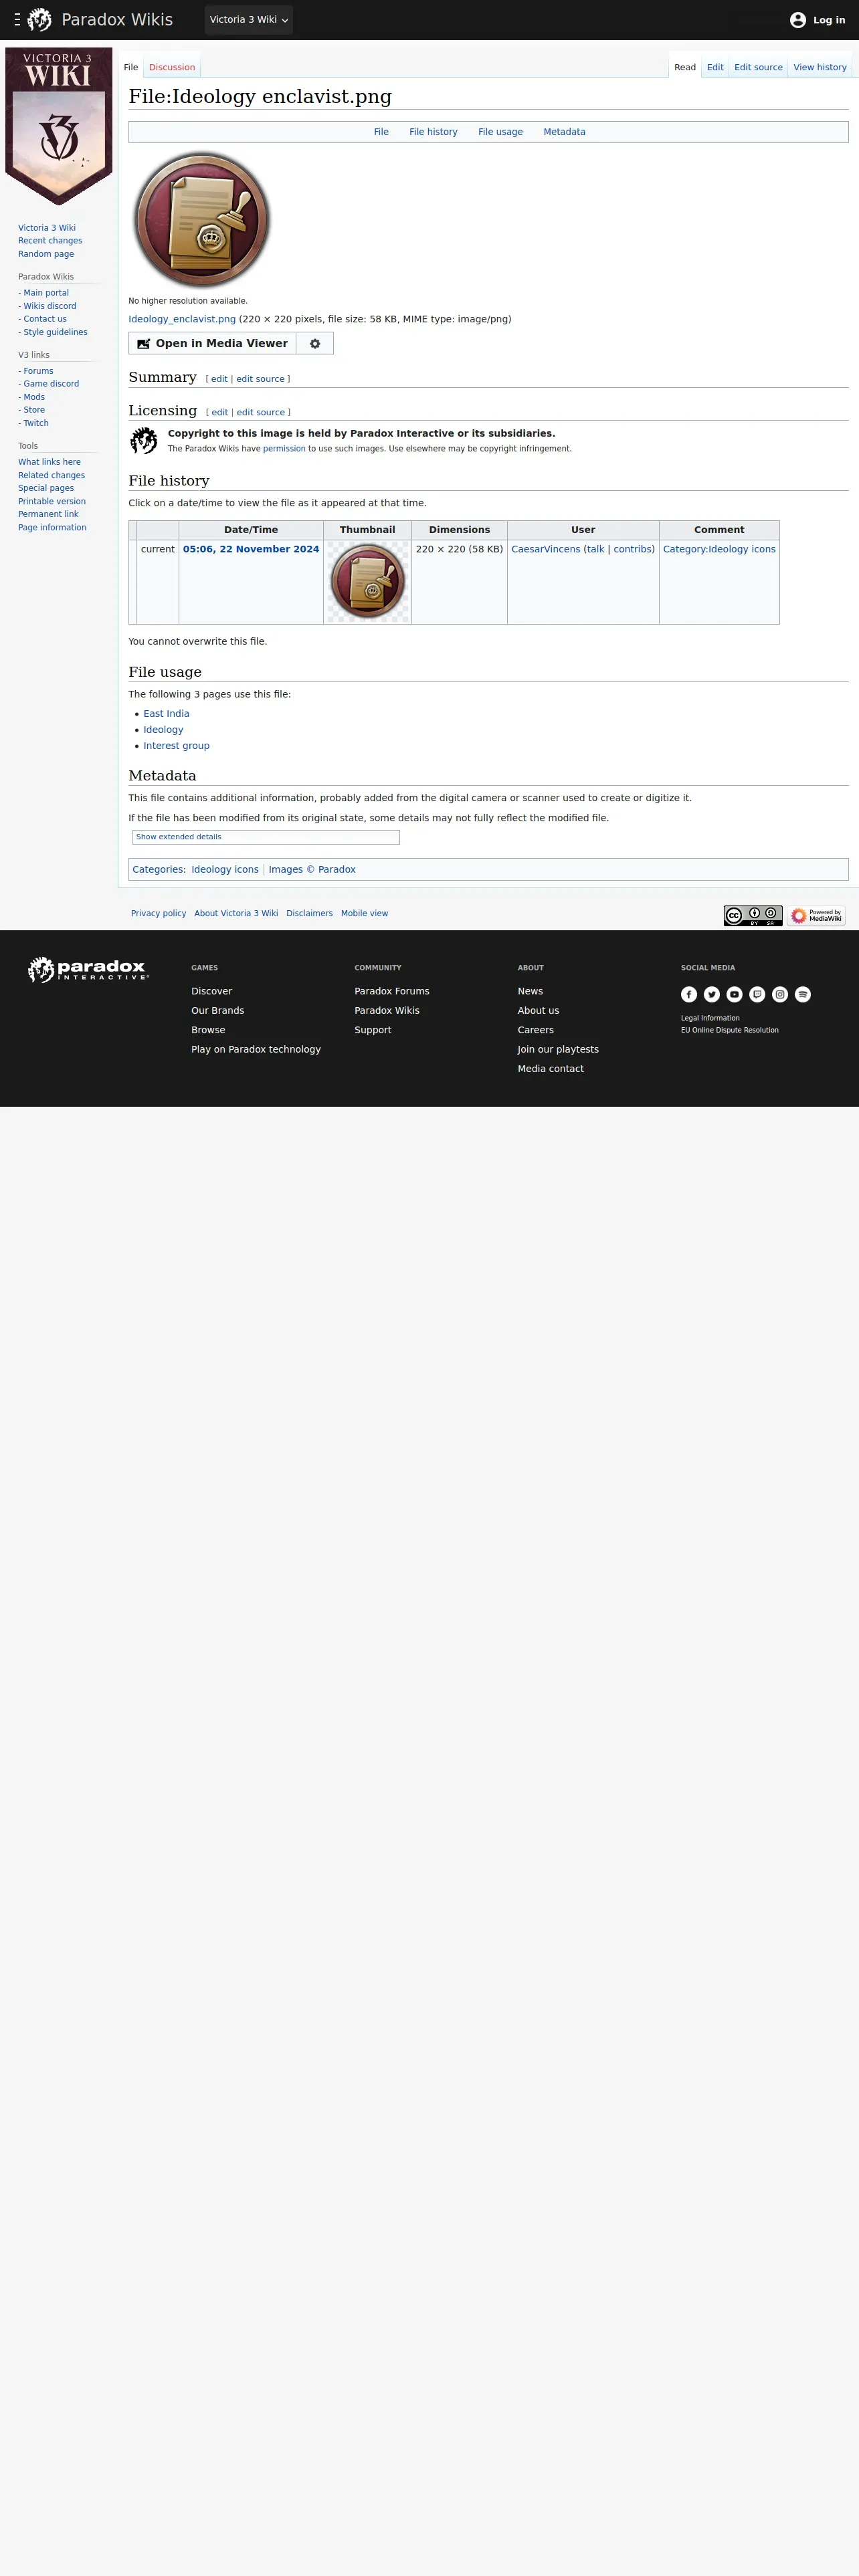Click the permission link in licensing

(x=284, y=449)
